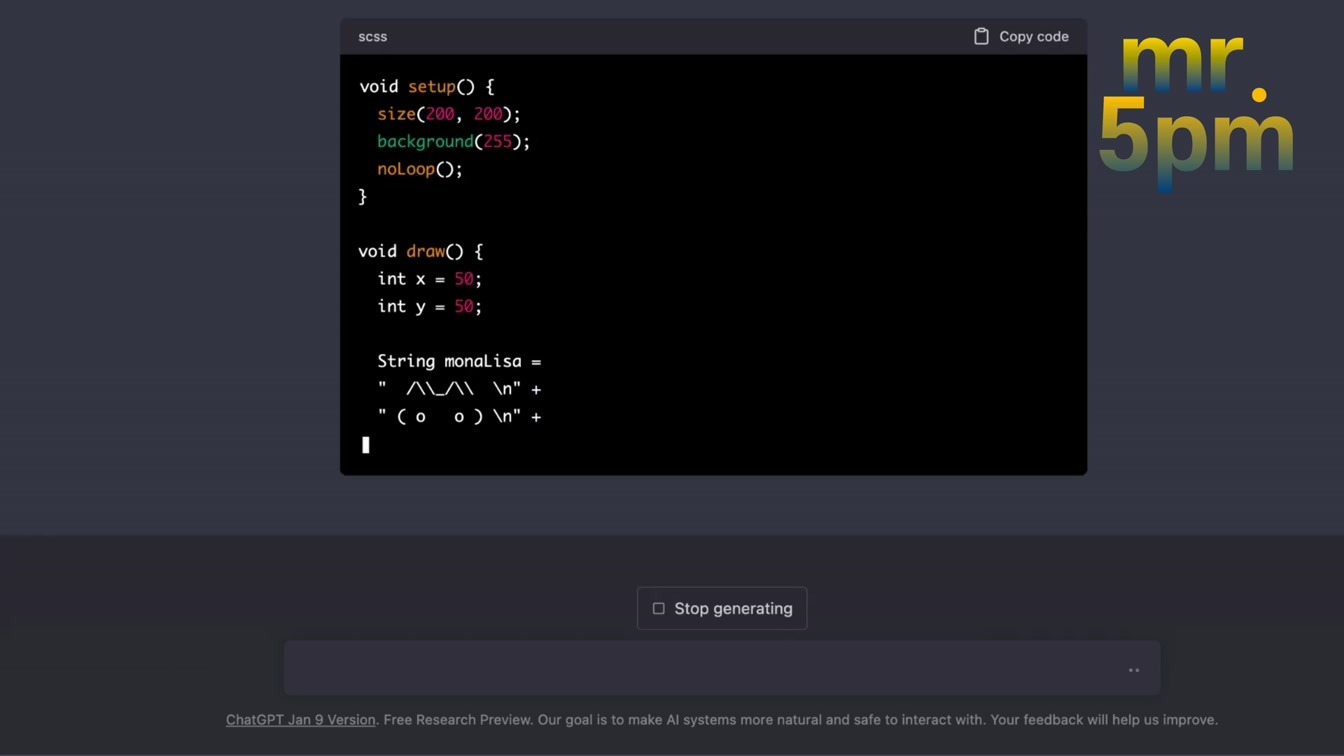Click the code line 'background(255);'
1344x756 pixels.
click(454, 142)
